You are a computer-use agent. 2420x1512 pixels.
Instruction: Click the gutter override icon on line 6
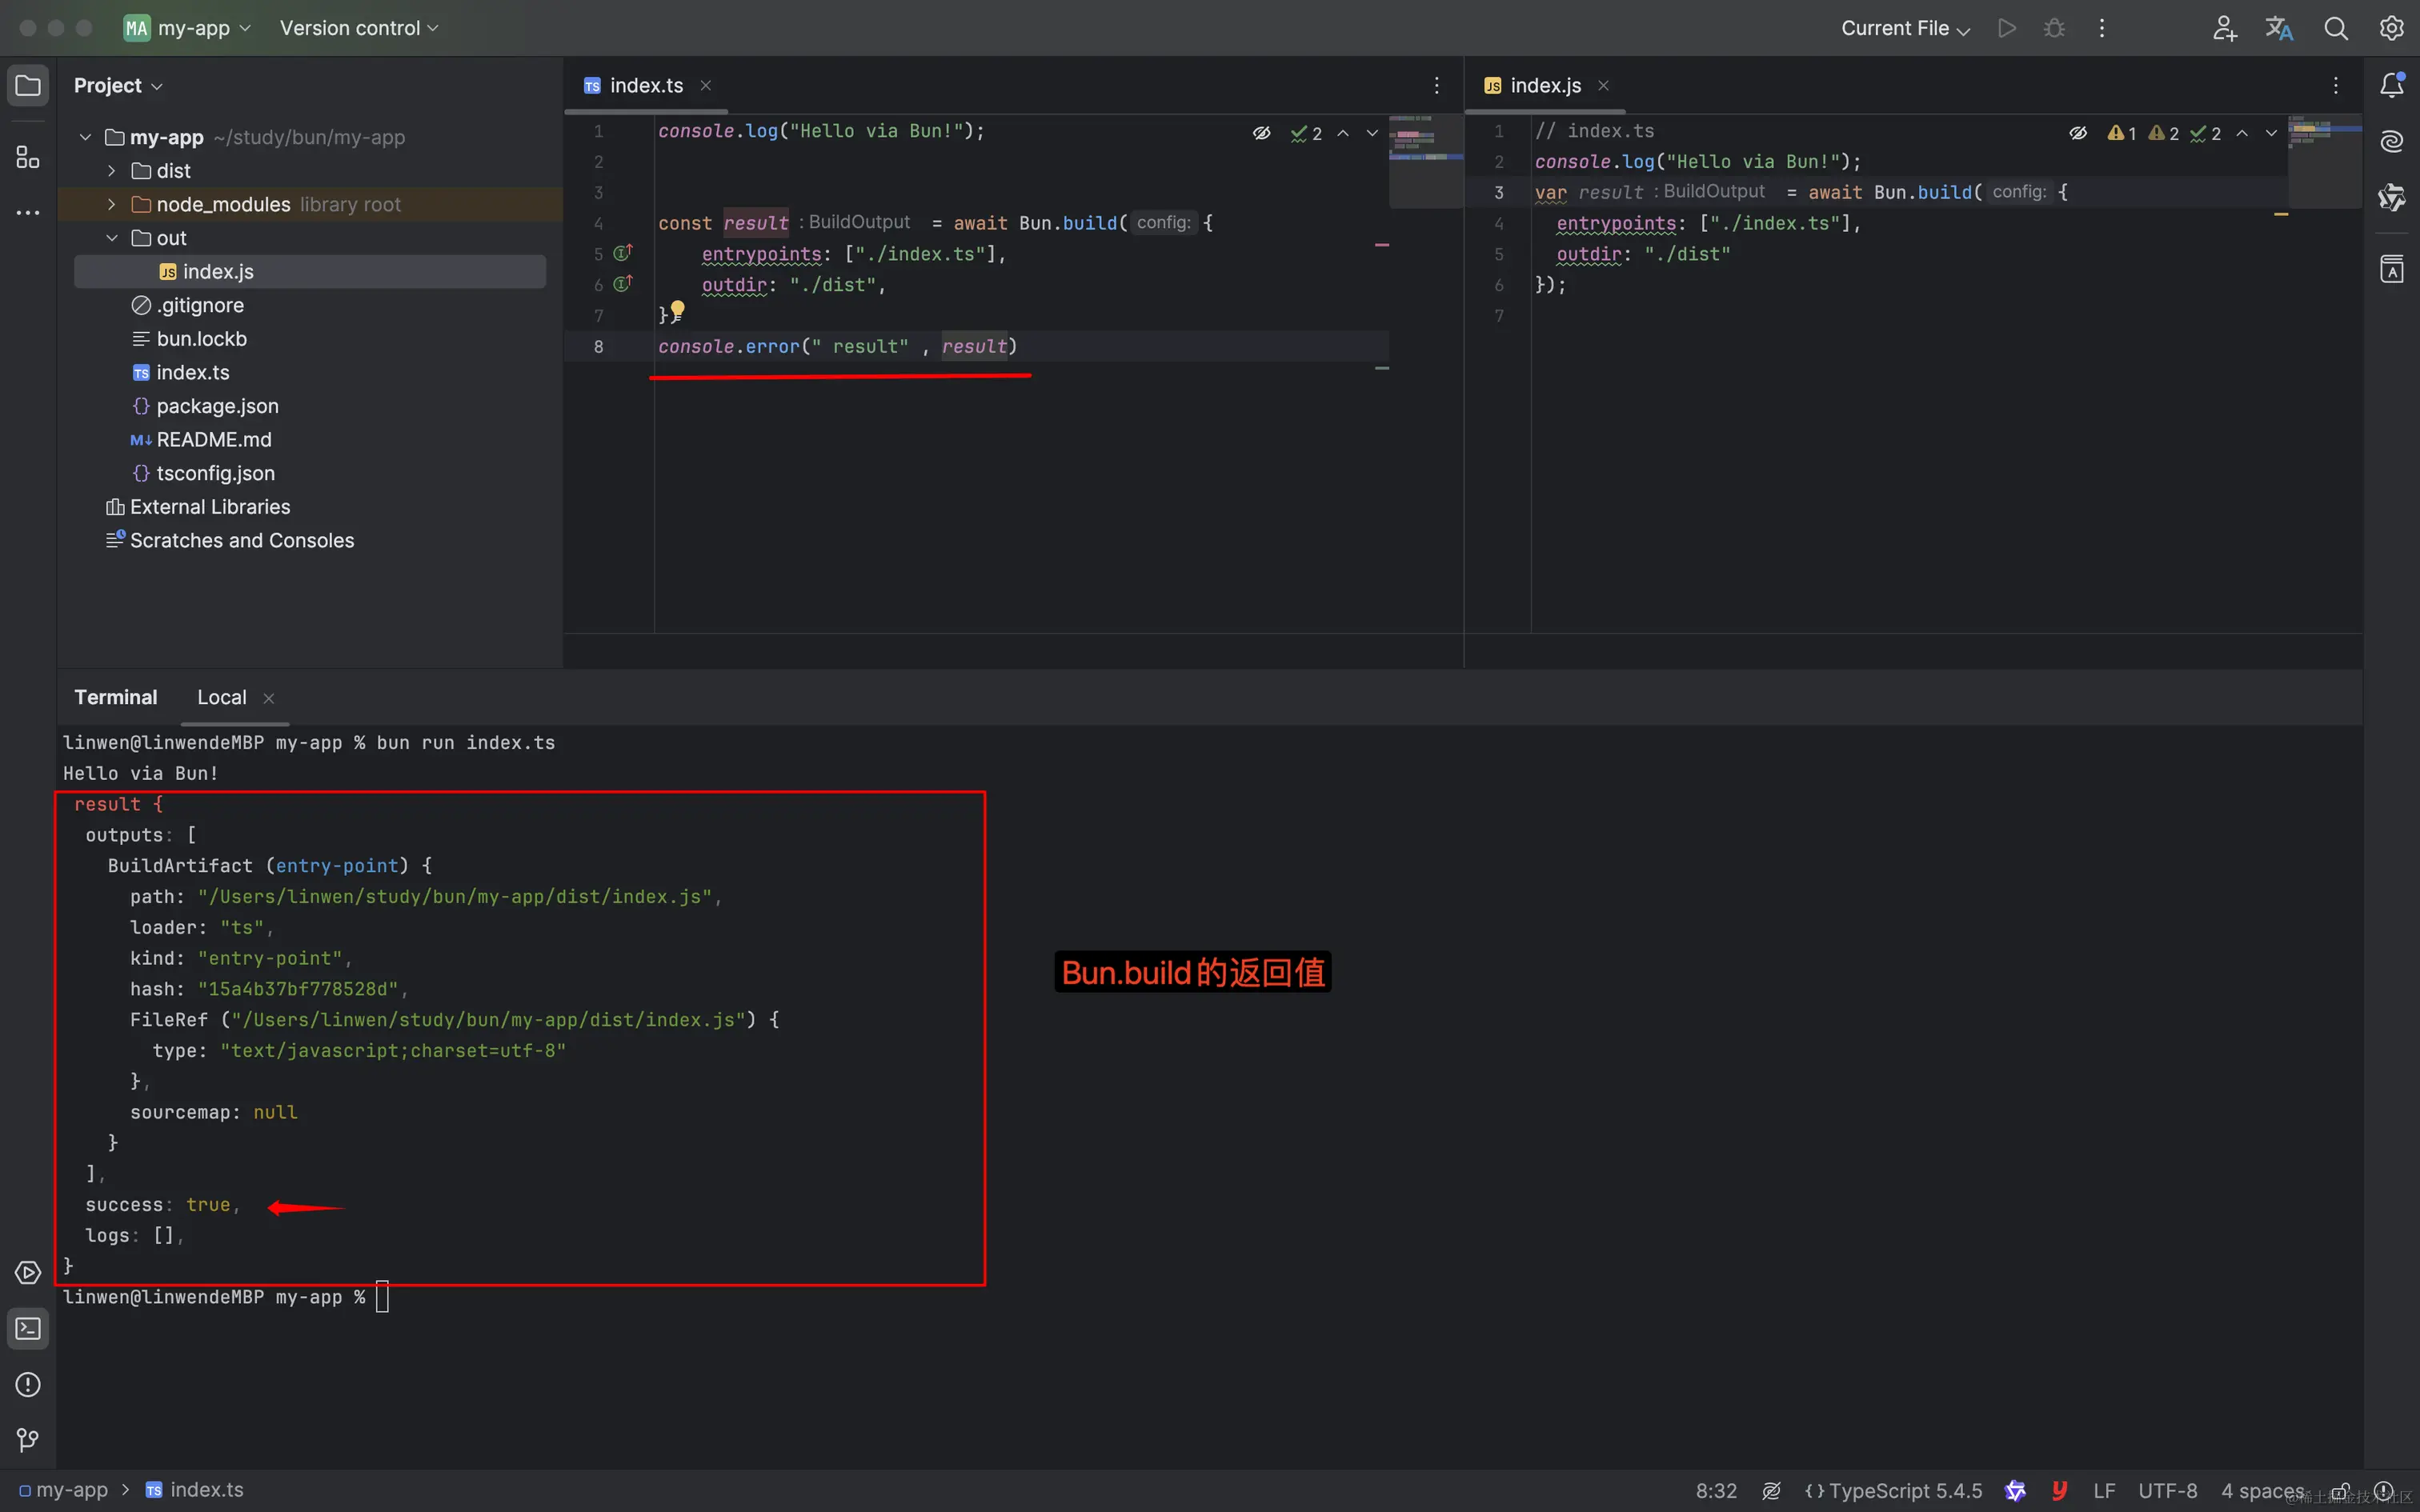pos(622,284)
